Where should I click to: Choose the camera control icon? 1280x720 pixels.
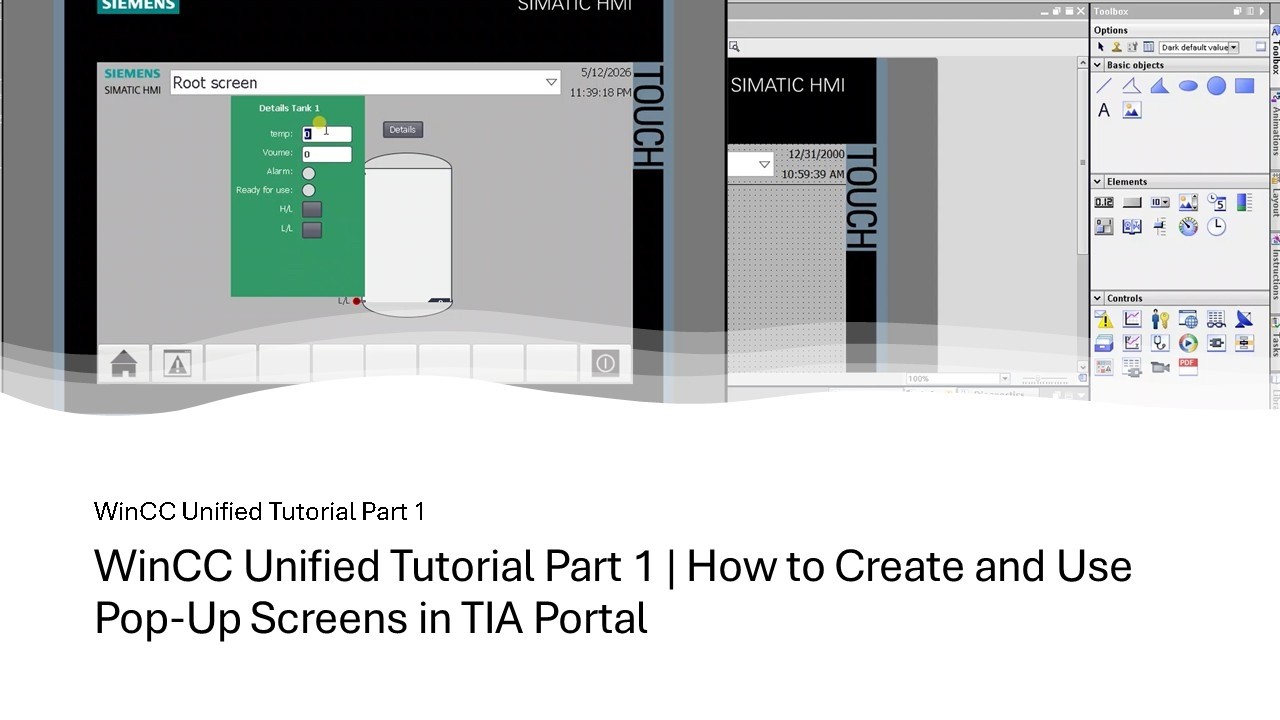click(1160, 367)
